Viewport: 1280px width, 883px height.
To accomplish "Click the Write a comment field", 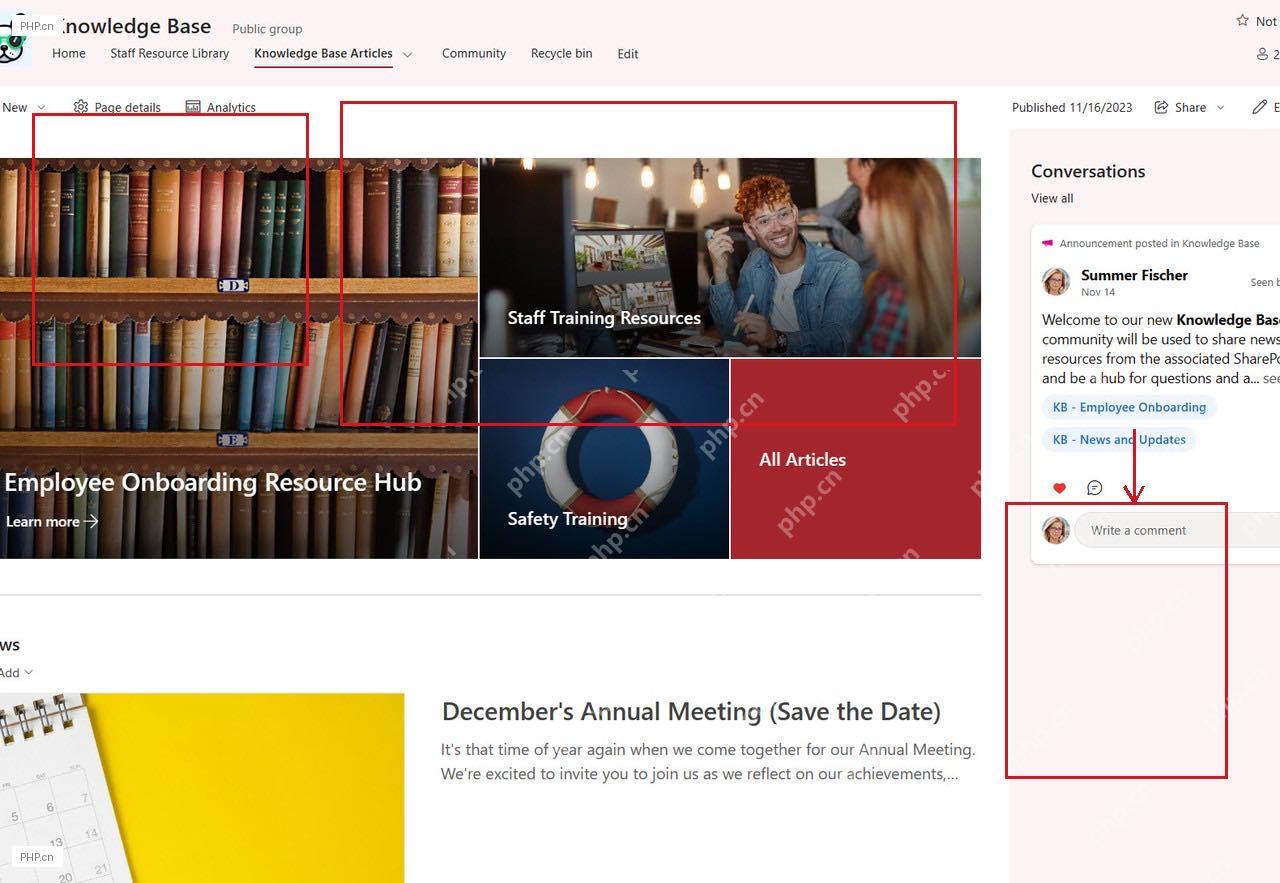I will tap(1177, 530).
